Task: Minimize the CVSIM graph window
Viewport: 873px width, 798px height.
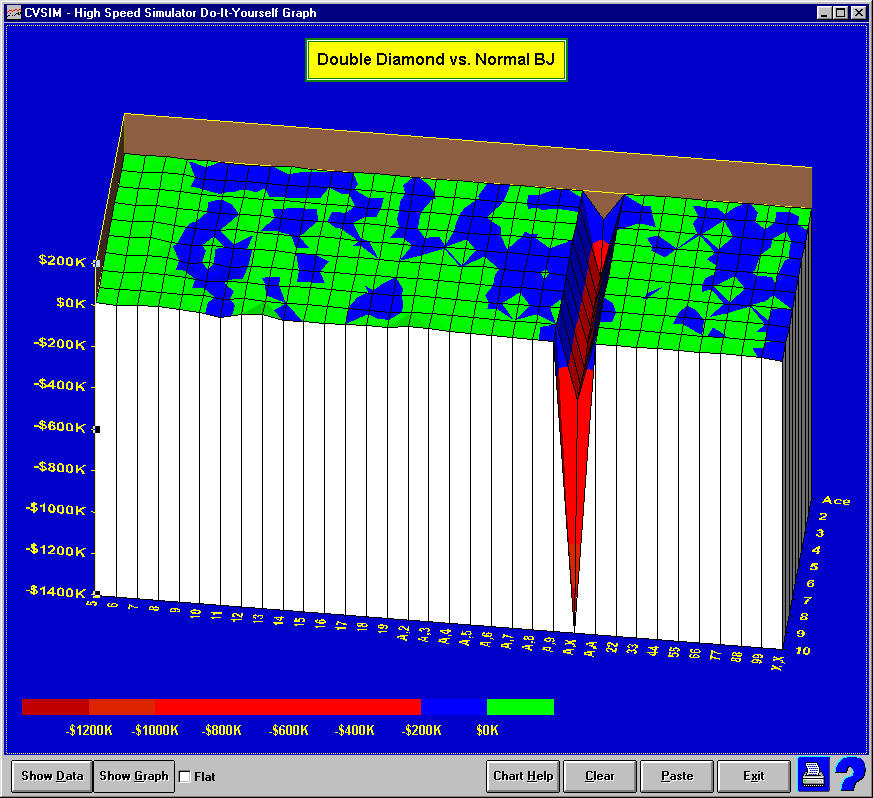Action: point(824,13)
